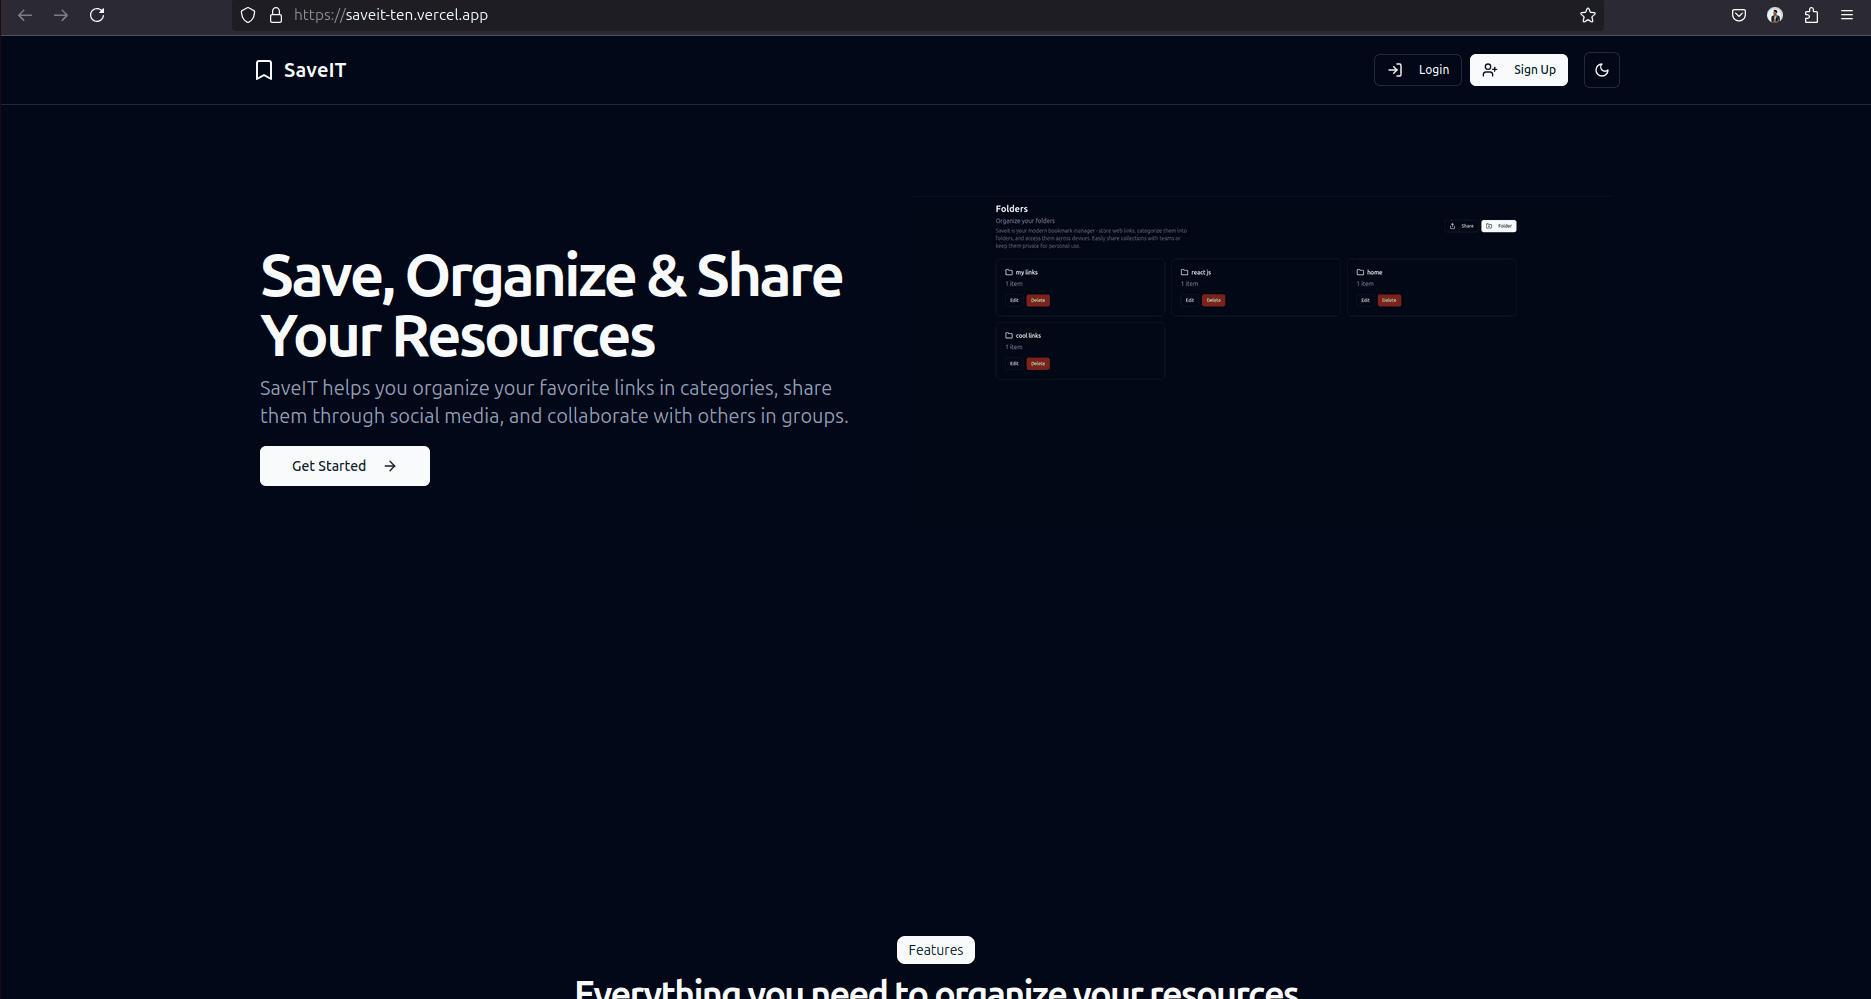1871x999 pixels.
Task: Open the Firefox account profile icon
Action: tap(1775, 15)
